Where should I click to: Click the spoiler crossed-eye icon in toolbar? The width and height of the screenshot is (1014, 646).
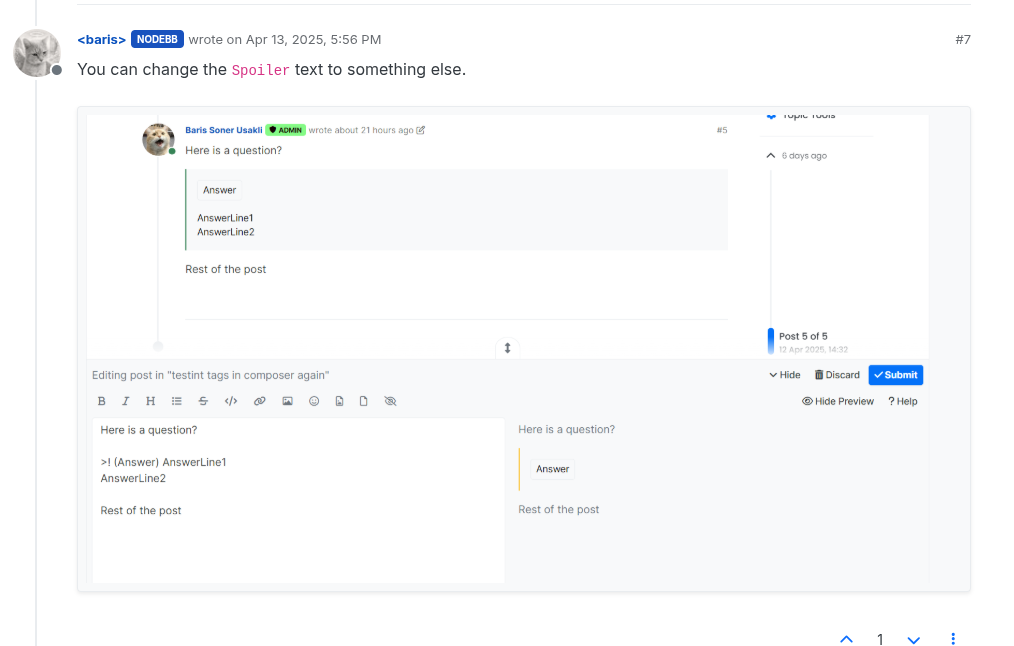[391, 401]
